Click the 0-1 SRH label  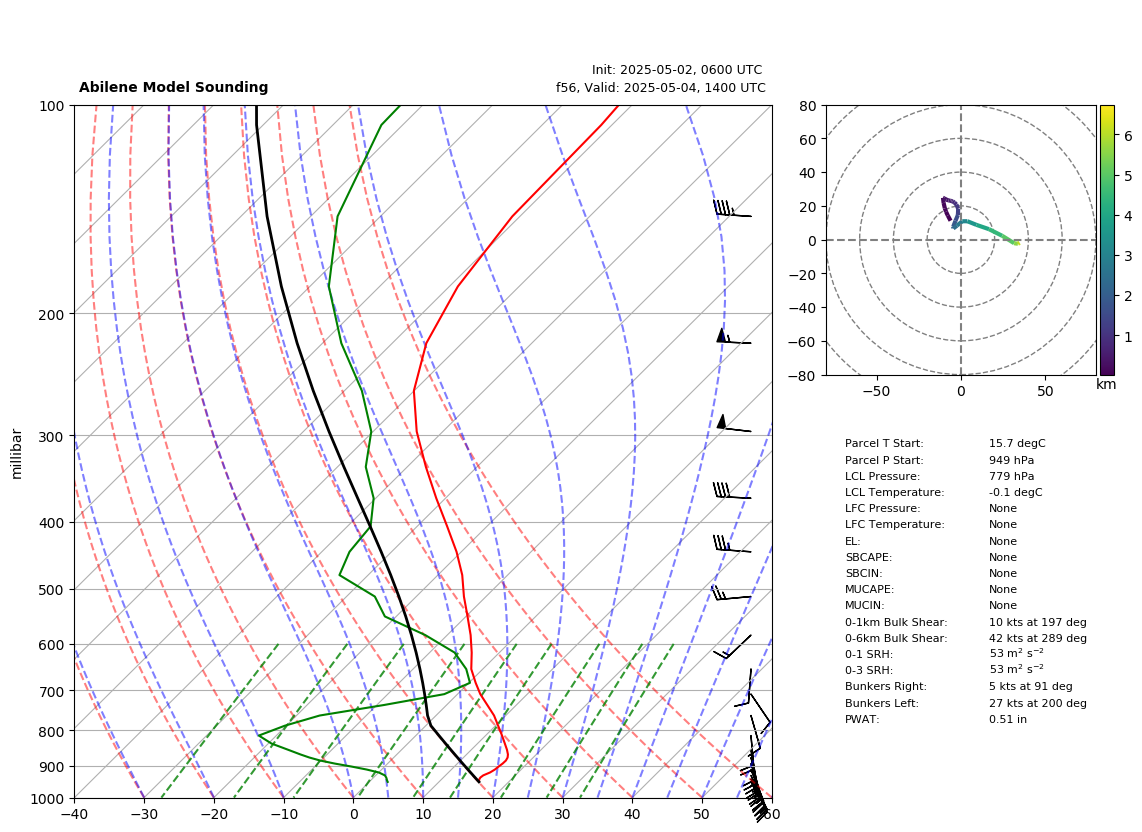[869, 654]
